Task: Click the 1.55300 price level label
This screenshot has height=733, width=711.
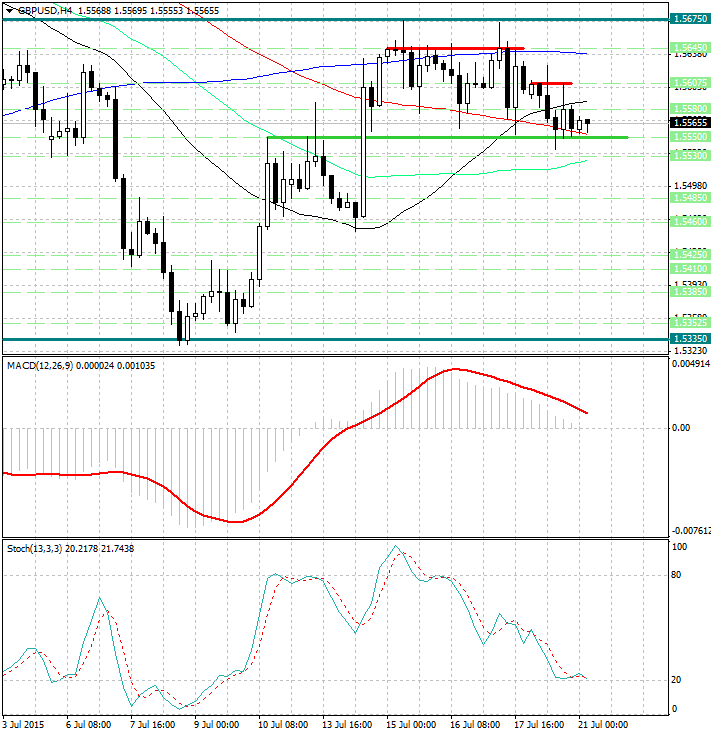Action: coord(690,155)
